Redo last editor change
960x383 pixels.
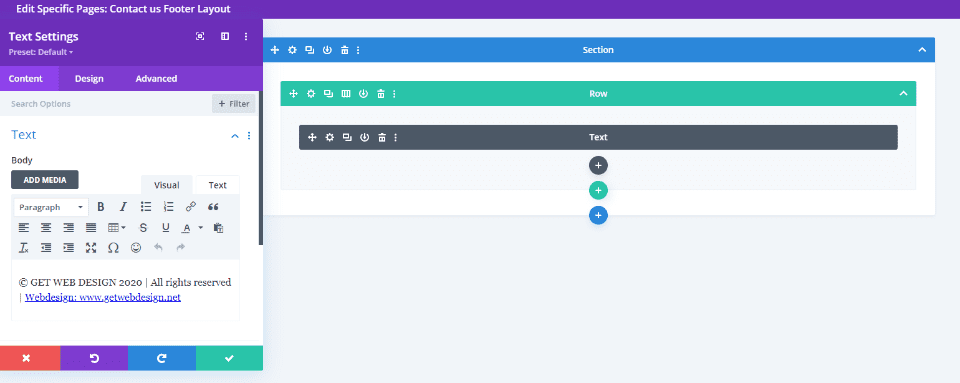pyautogui.click(x=181, y=248)
